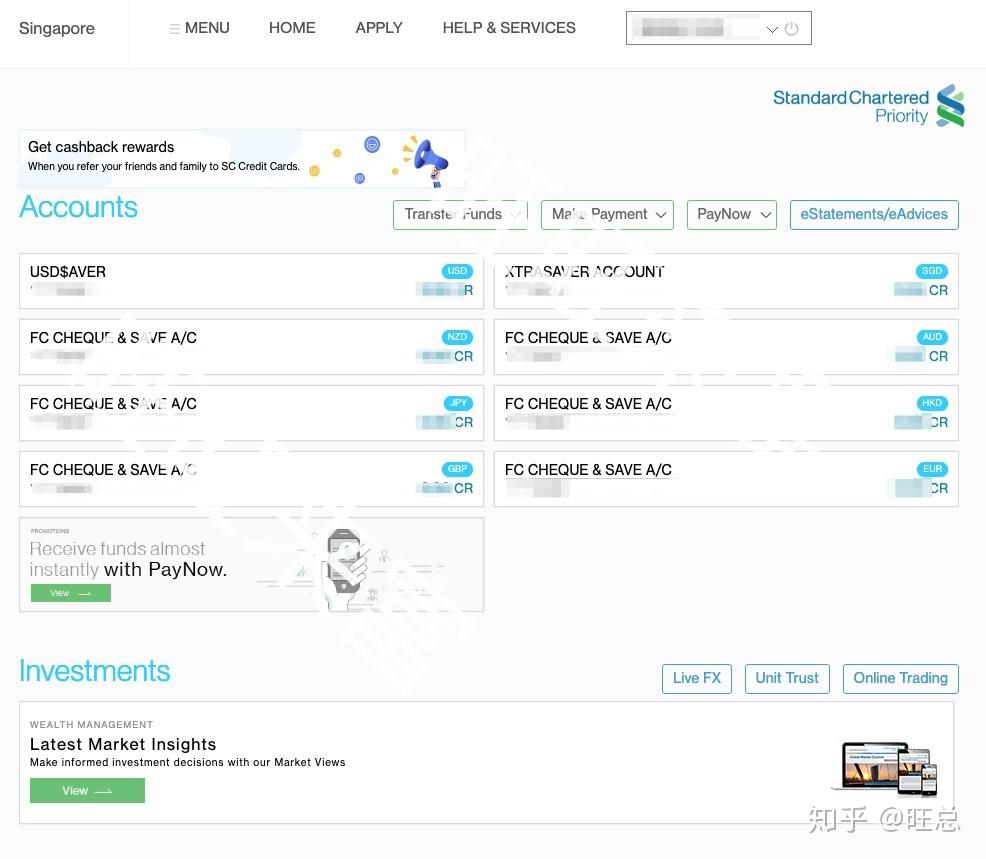Click the JPY currency badge

[458, 403]
